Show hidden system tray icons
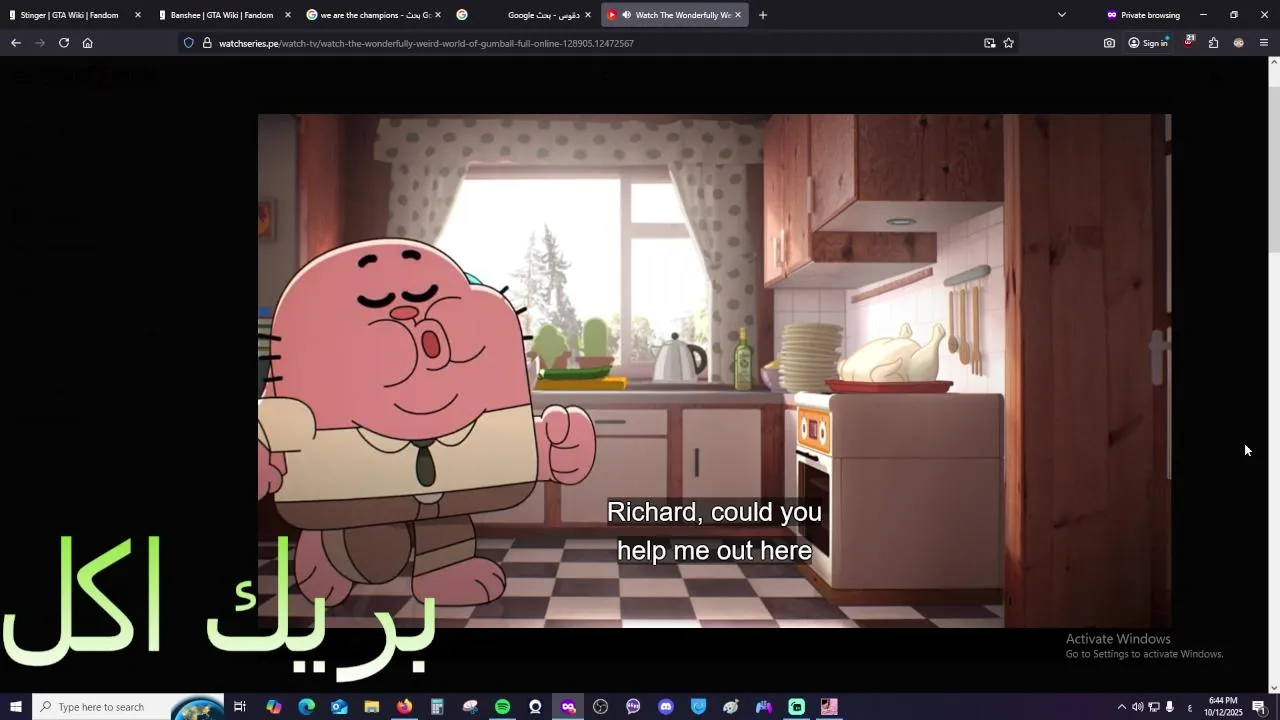Screen dimensions: 1280x720 [x=1121, y=707]
